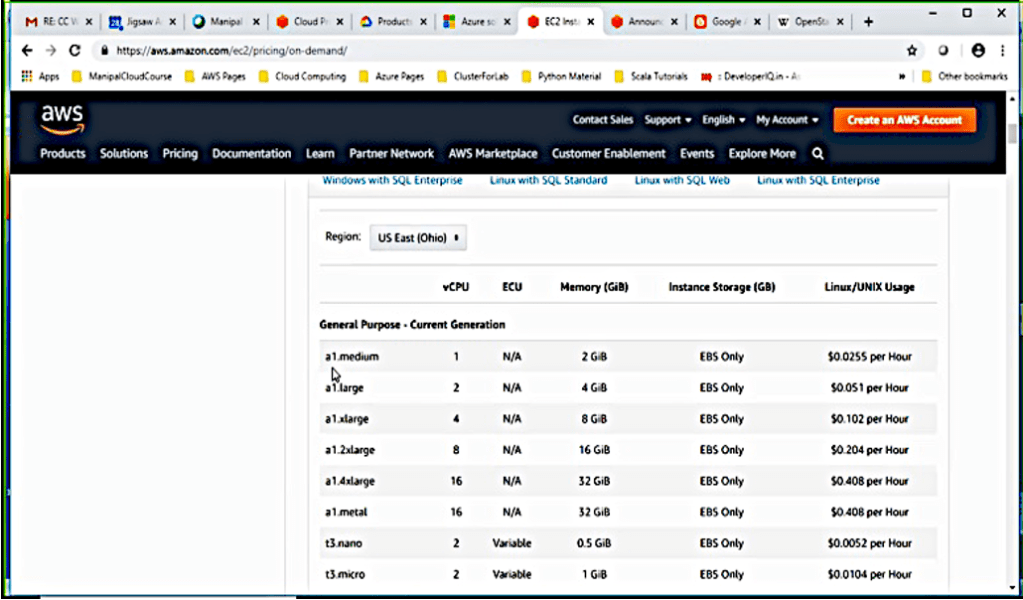Image resolution: width=1023 pixels, height=600 pixels.
Task: Expand the Support dropdown menu
Action: (668, 120)
